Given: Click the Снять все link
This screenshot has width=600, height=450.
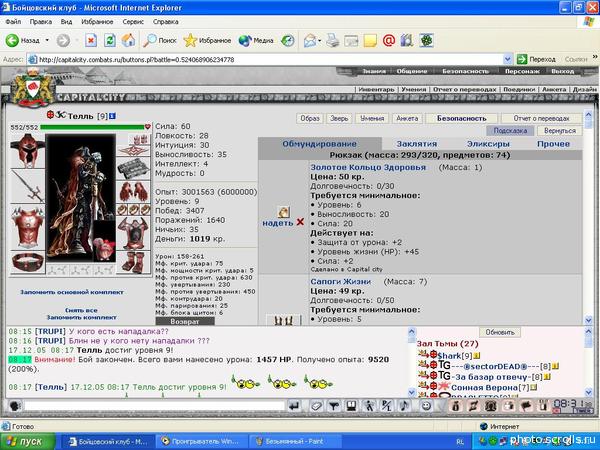Looking at the screenshot, I should (x=81, y=310).
